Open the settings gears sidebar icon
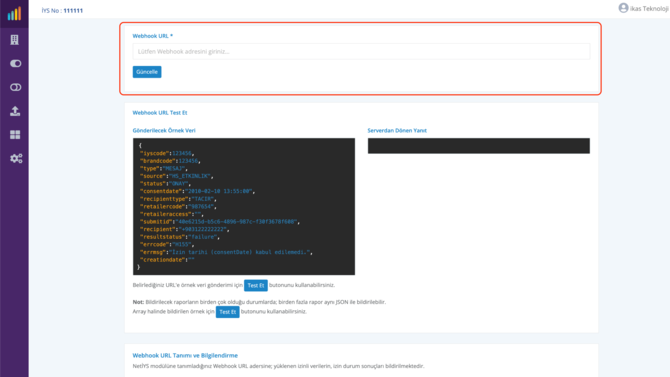Viewport: 670px width, 377px height. point(16,159)
